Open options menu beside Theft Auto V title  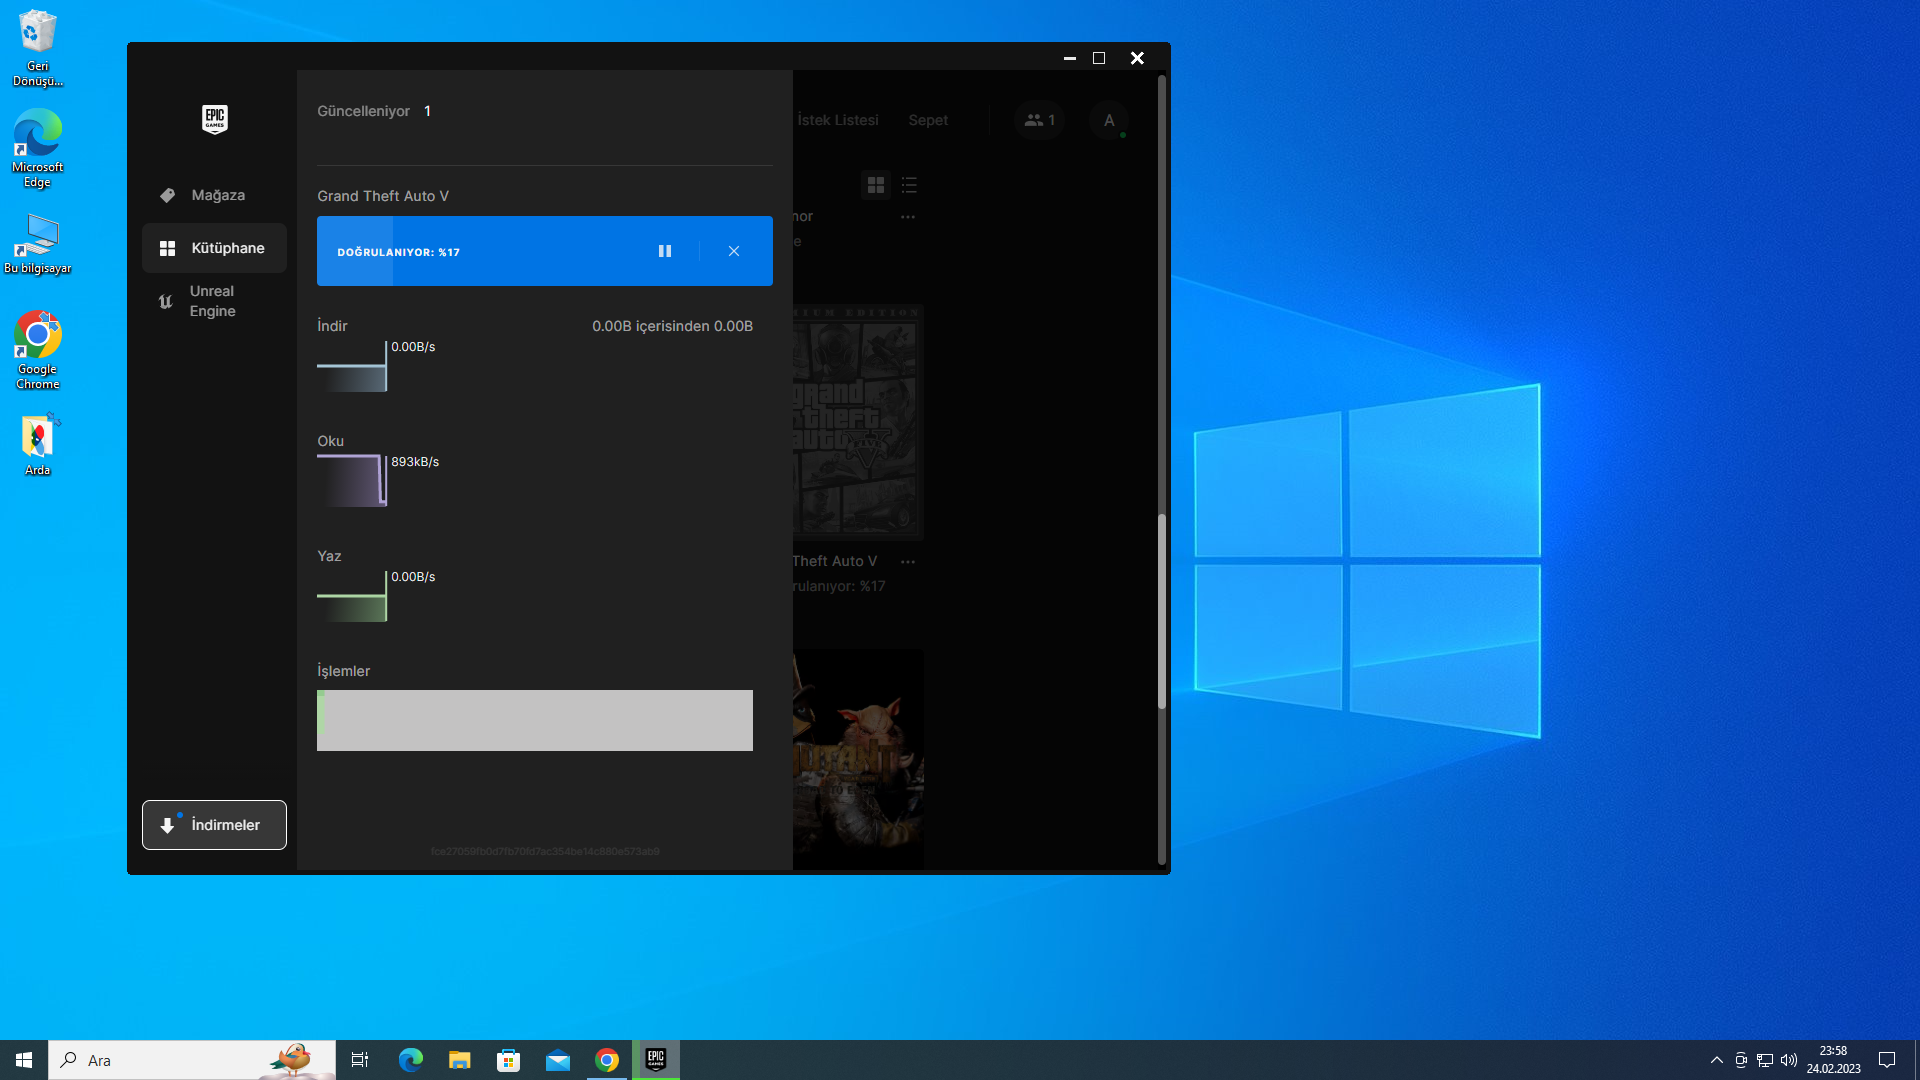coord(908,562)
